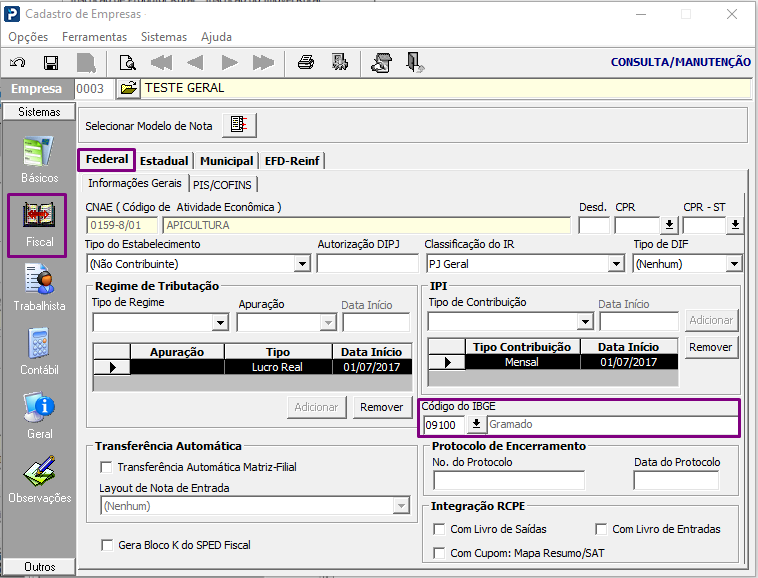Click the Código do IBGE code field
Viewport: 758px width, 578px height.
[445, 425]
